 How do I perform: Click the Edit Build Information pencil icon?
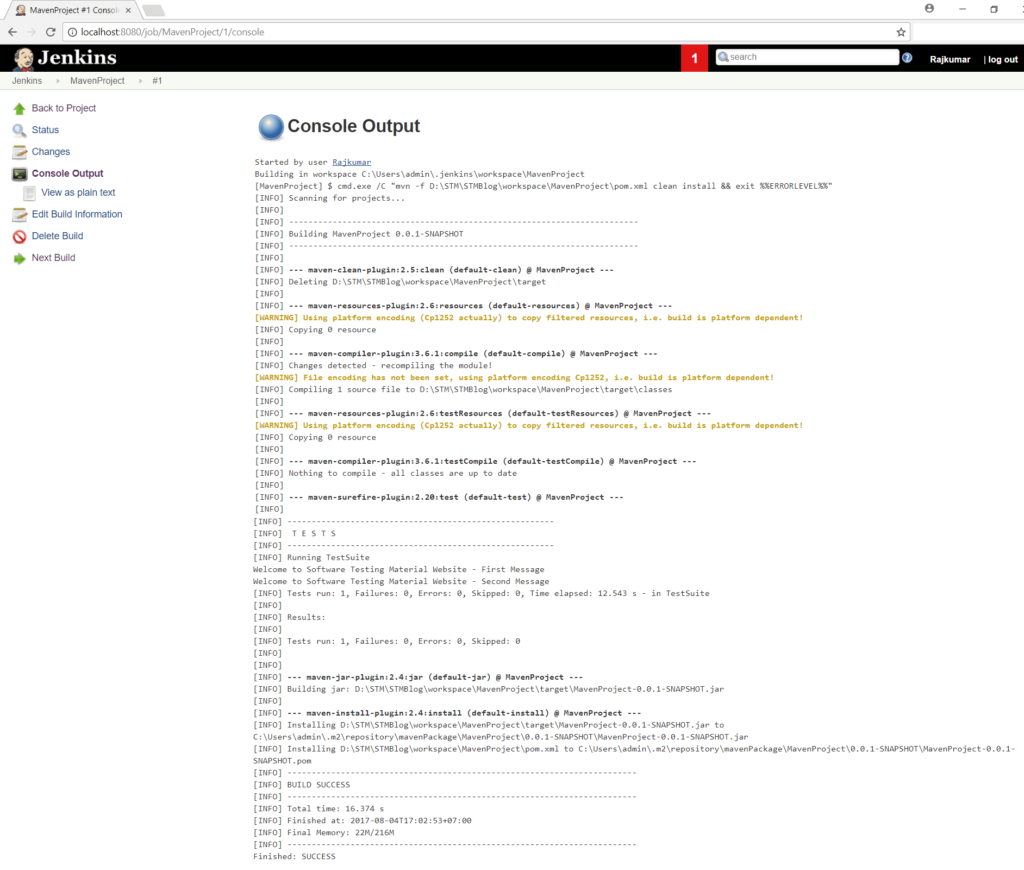click(x=18, y=214)
